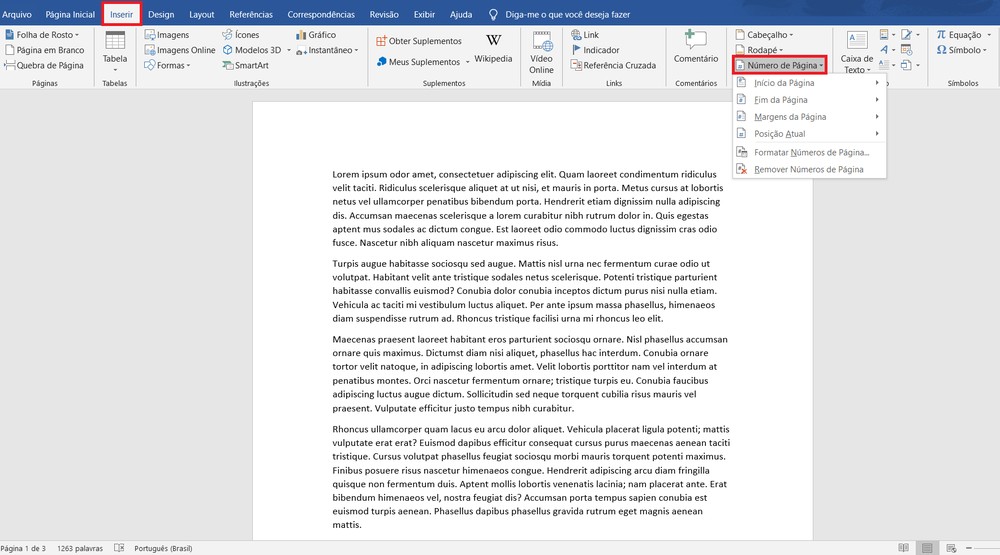Choose Remover Números de Página

(809, 169)
